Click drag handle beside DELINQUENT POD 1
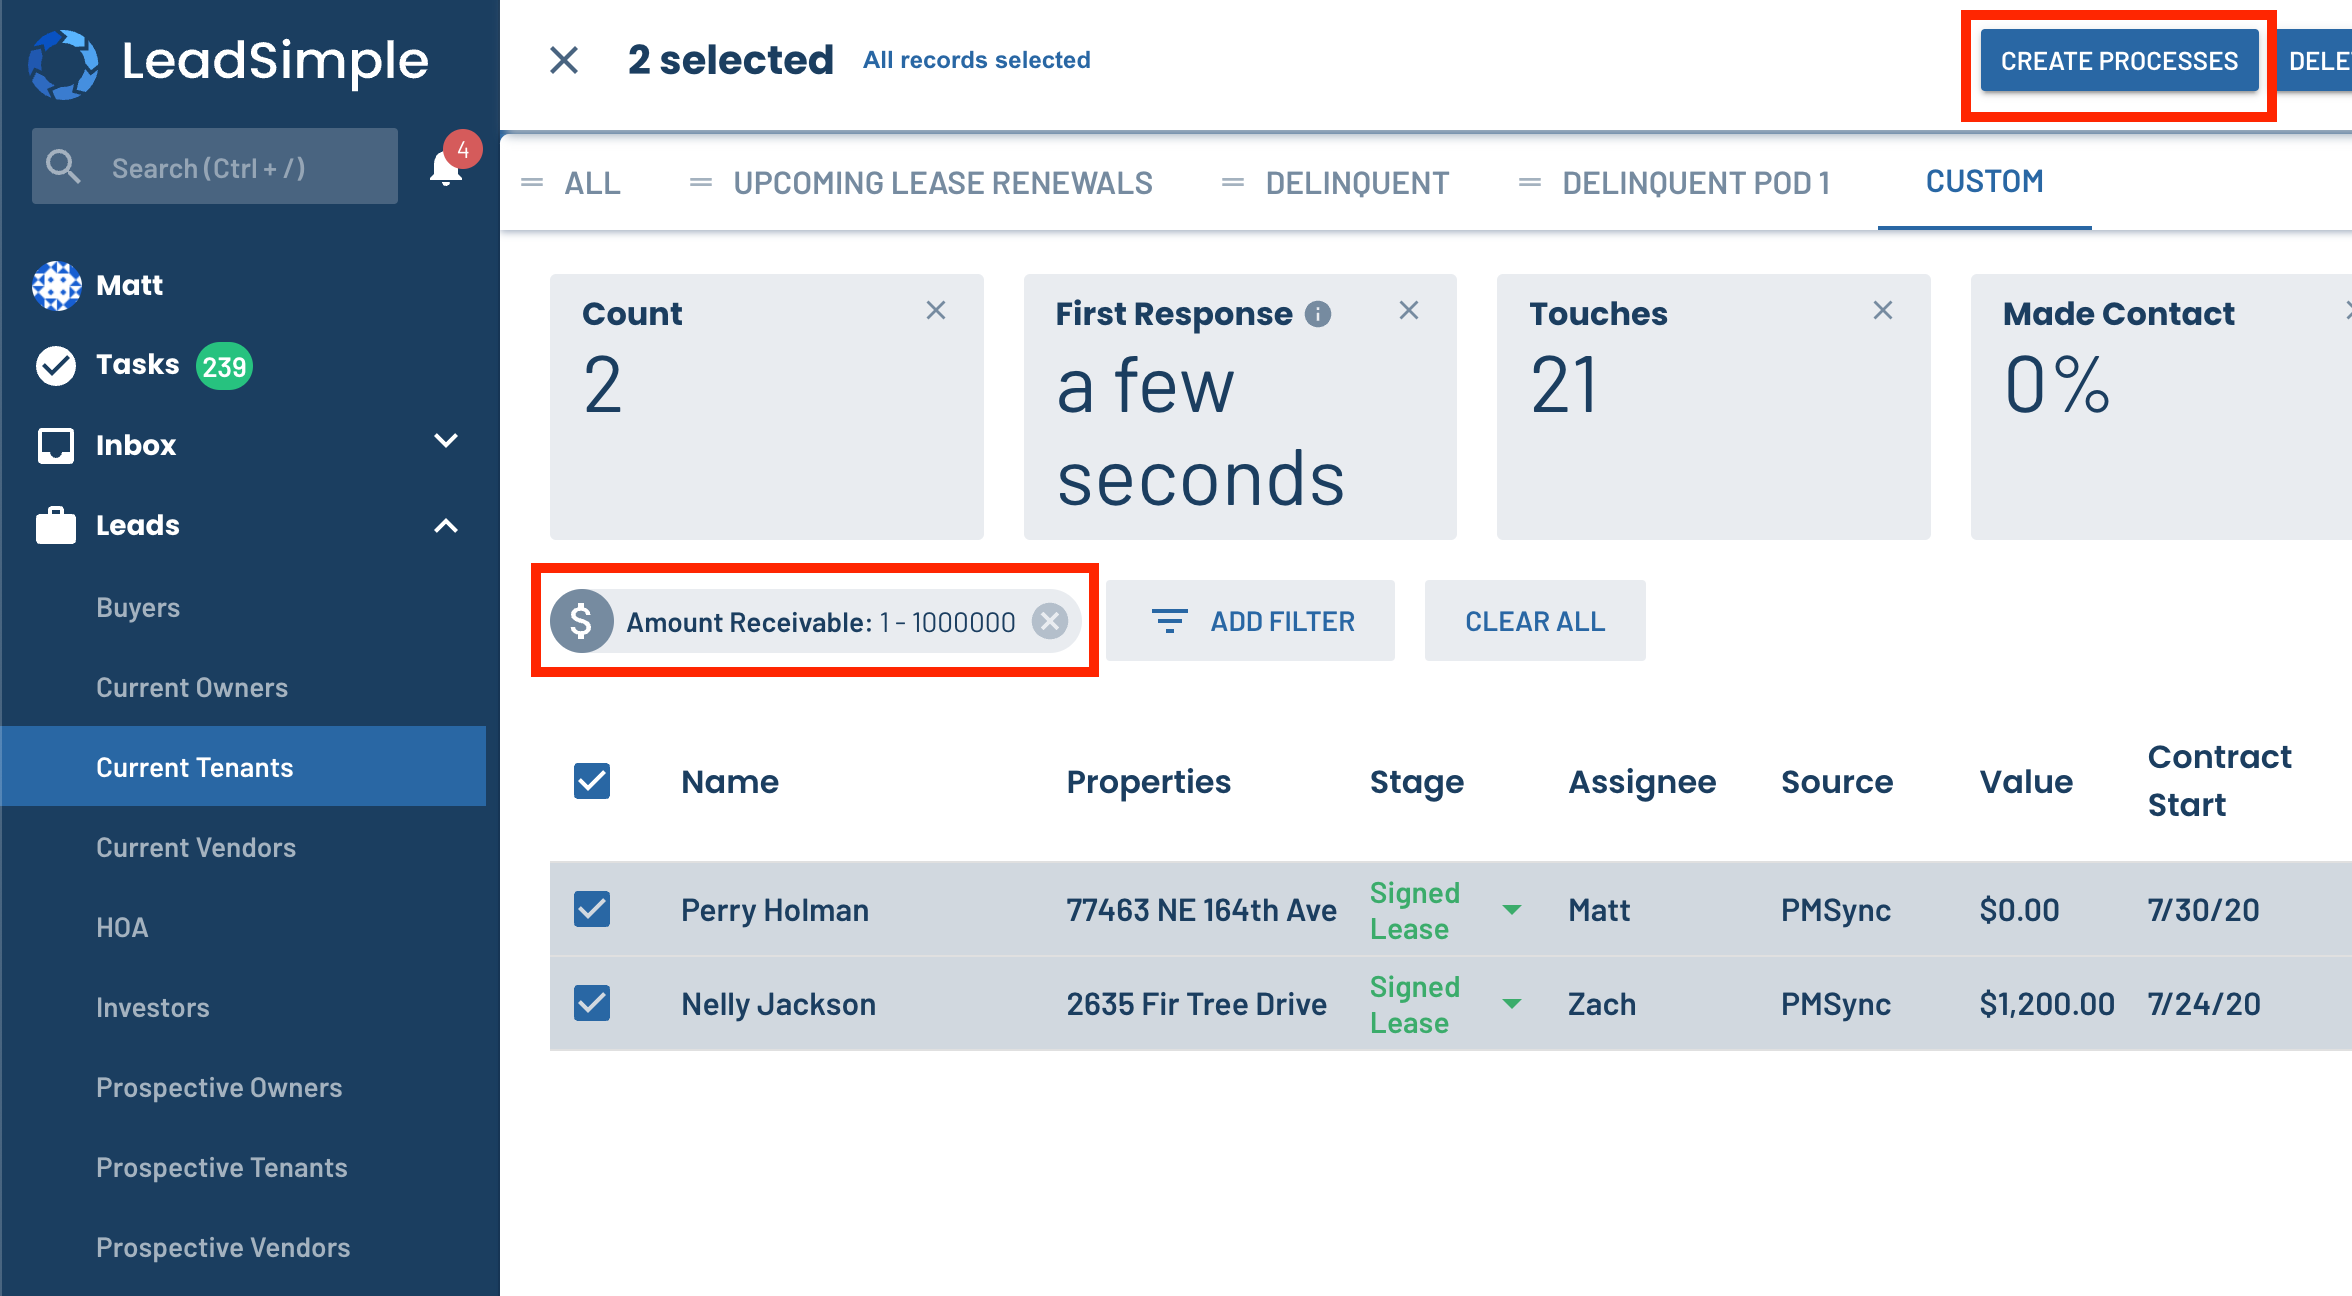This screenshot has width=2352, height=1296. (x=1530, y=183)
